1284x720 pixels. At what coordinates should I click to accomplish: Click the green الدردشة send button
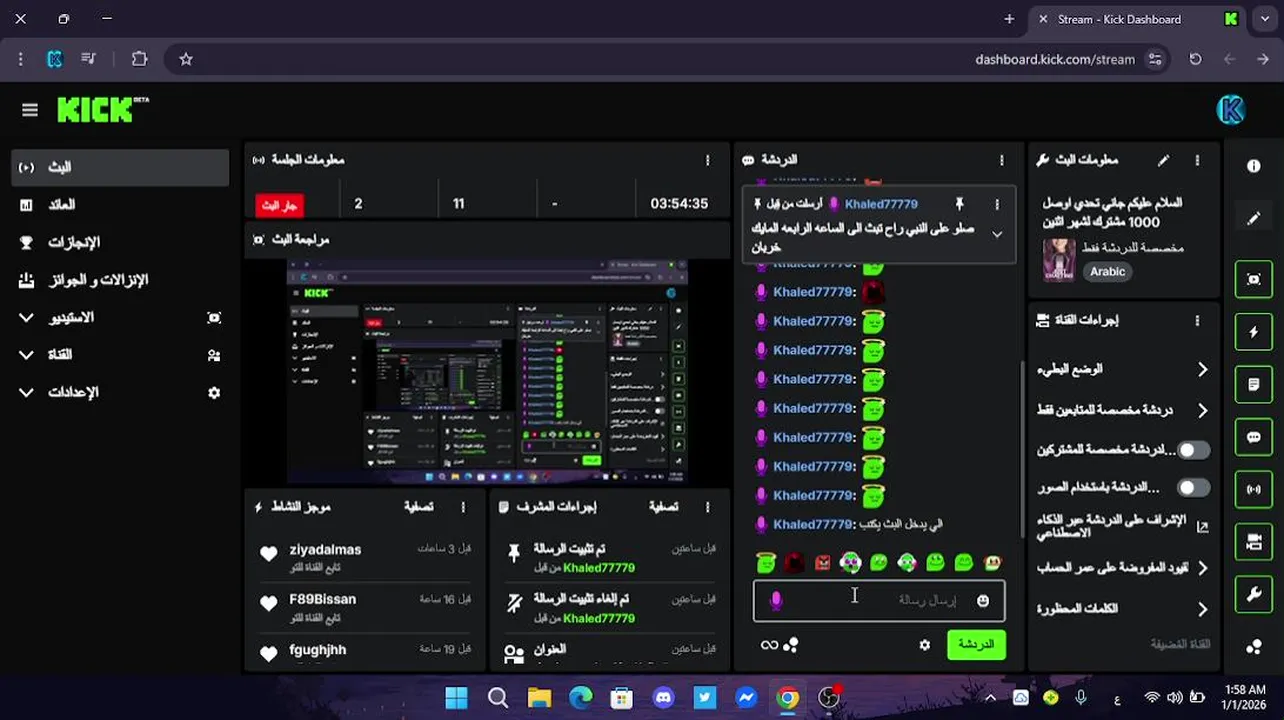coord(976,645)
